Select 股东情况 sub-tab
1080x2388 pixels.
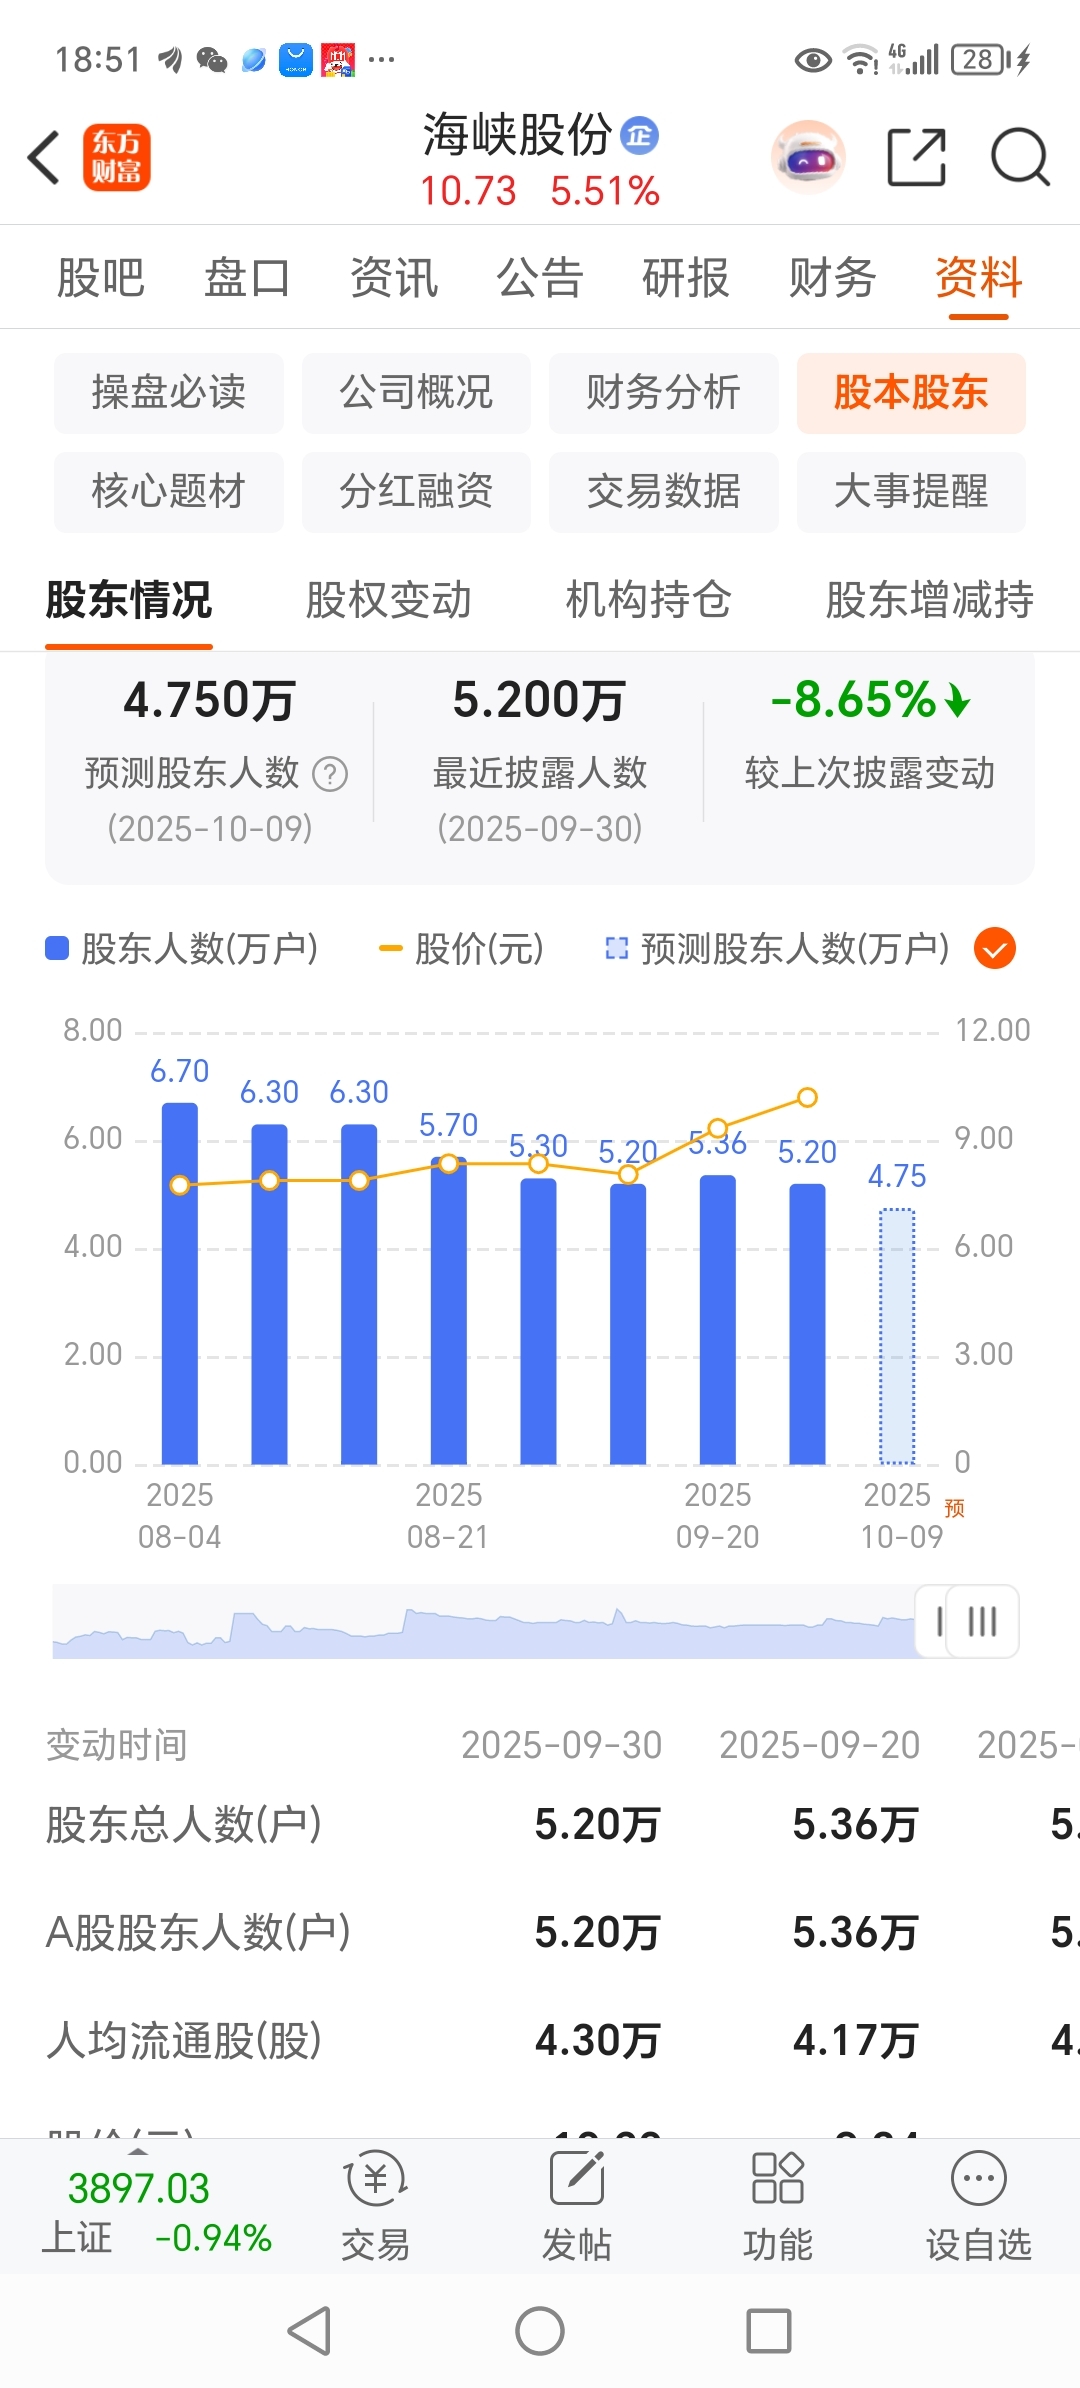tap(129, 600)
